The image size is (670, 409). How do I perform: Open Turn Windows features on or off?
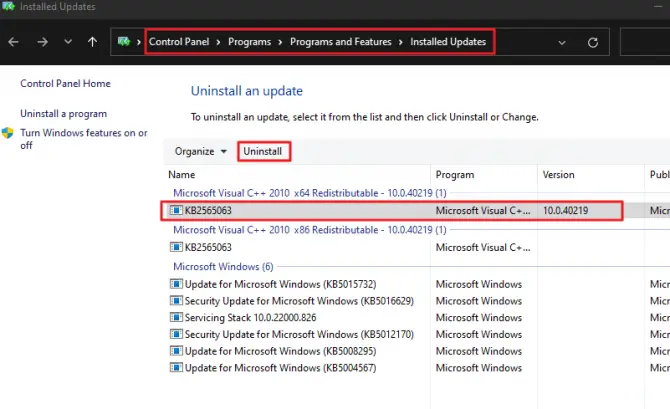[x=84, y=139]
